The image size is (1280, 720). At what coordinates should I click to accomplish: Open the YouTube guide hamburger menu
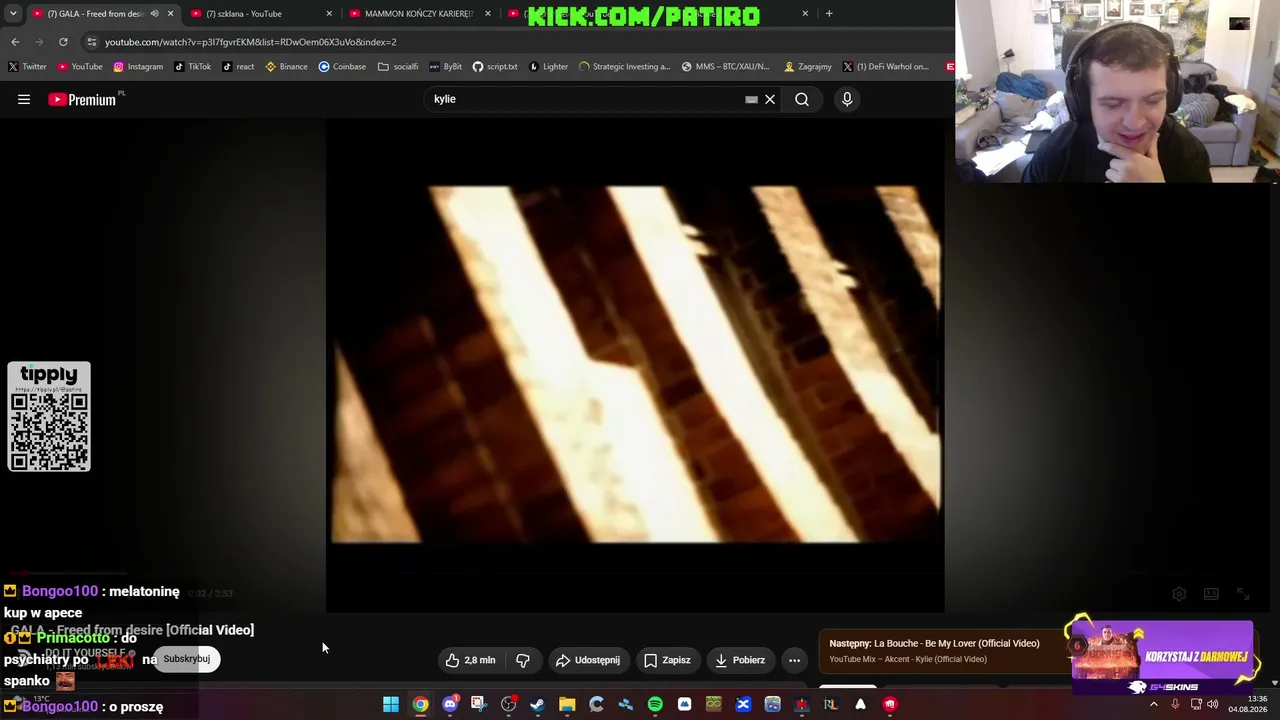pyautogui.click(x=24, y=99)
